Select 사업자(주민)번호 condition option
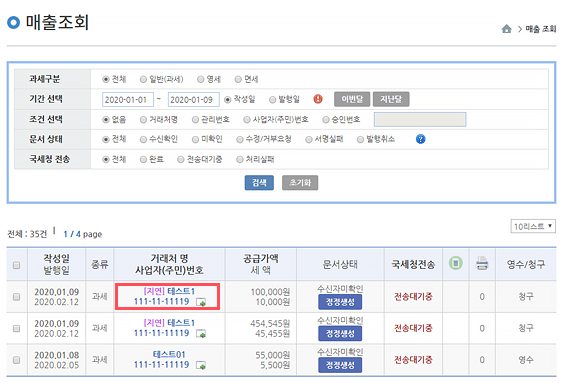Image resolution: width=563 pixels, height=383 pixels. click(x=247, y=120)
